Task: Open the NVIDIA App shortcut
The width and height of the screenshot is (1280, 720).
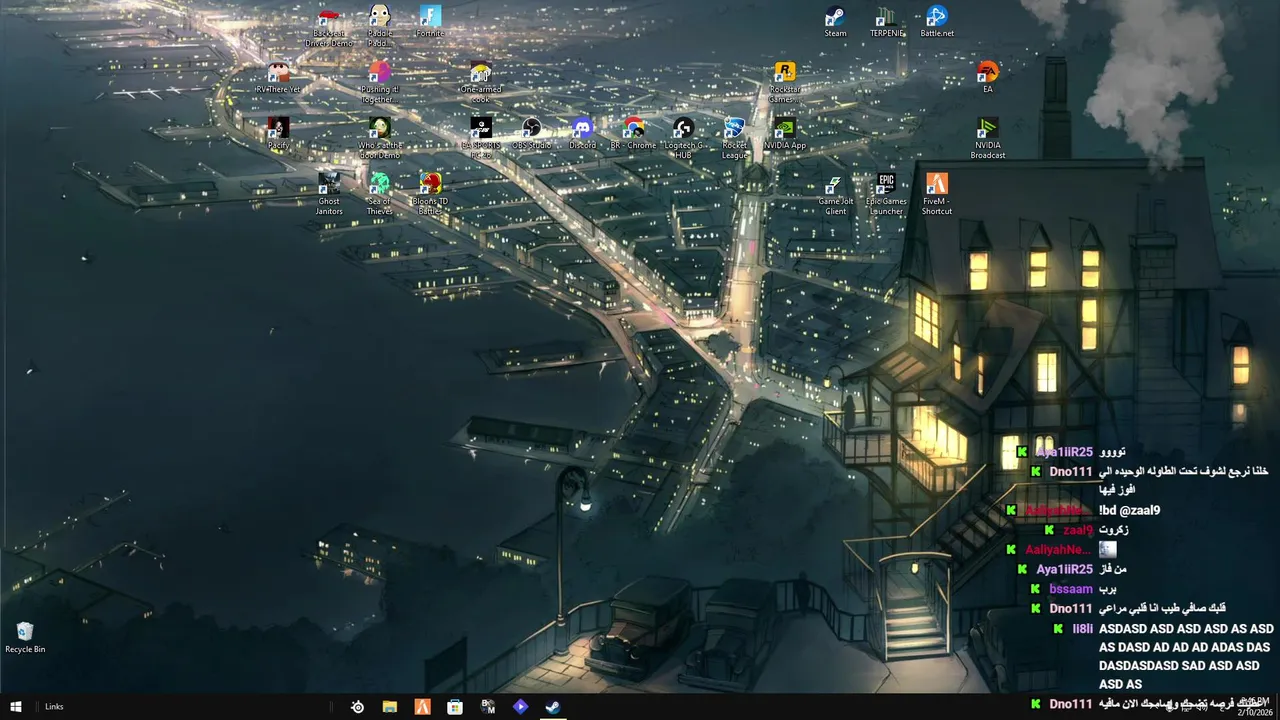Action: coord(785,134)
